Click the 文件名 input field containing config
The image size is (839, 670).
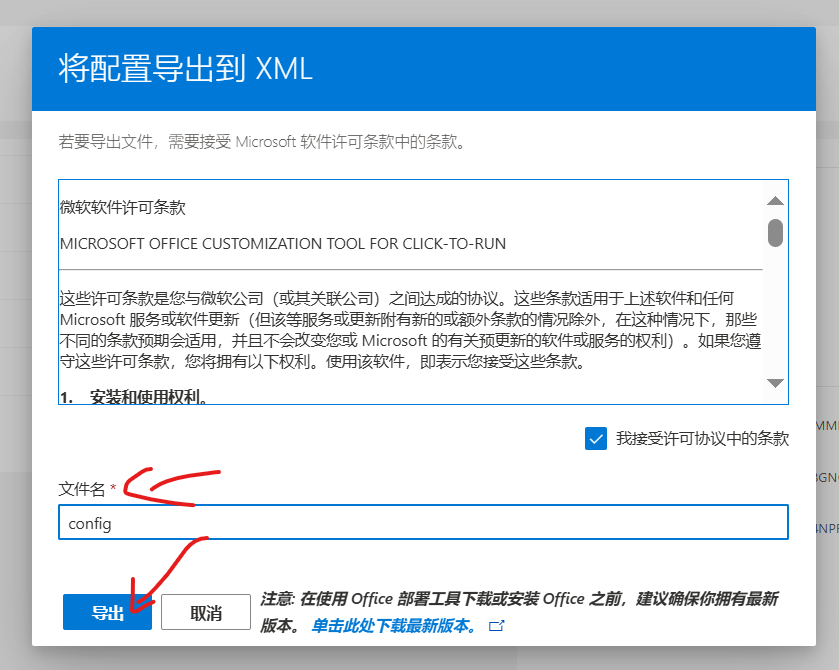(x=423, y=522)
